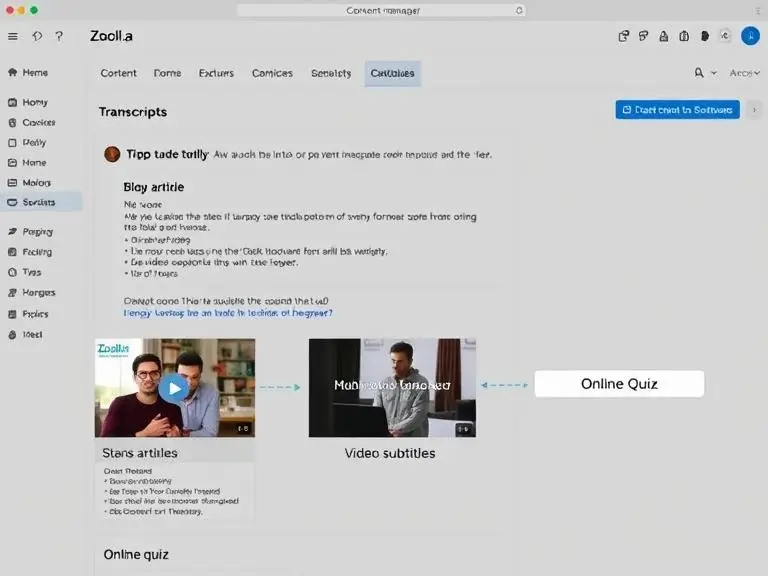Select the highlighted Sortists sidebar item

click(x=41, y=202)
